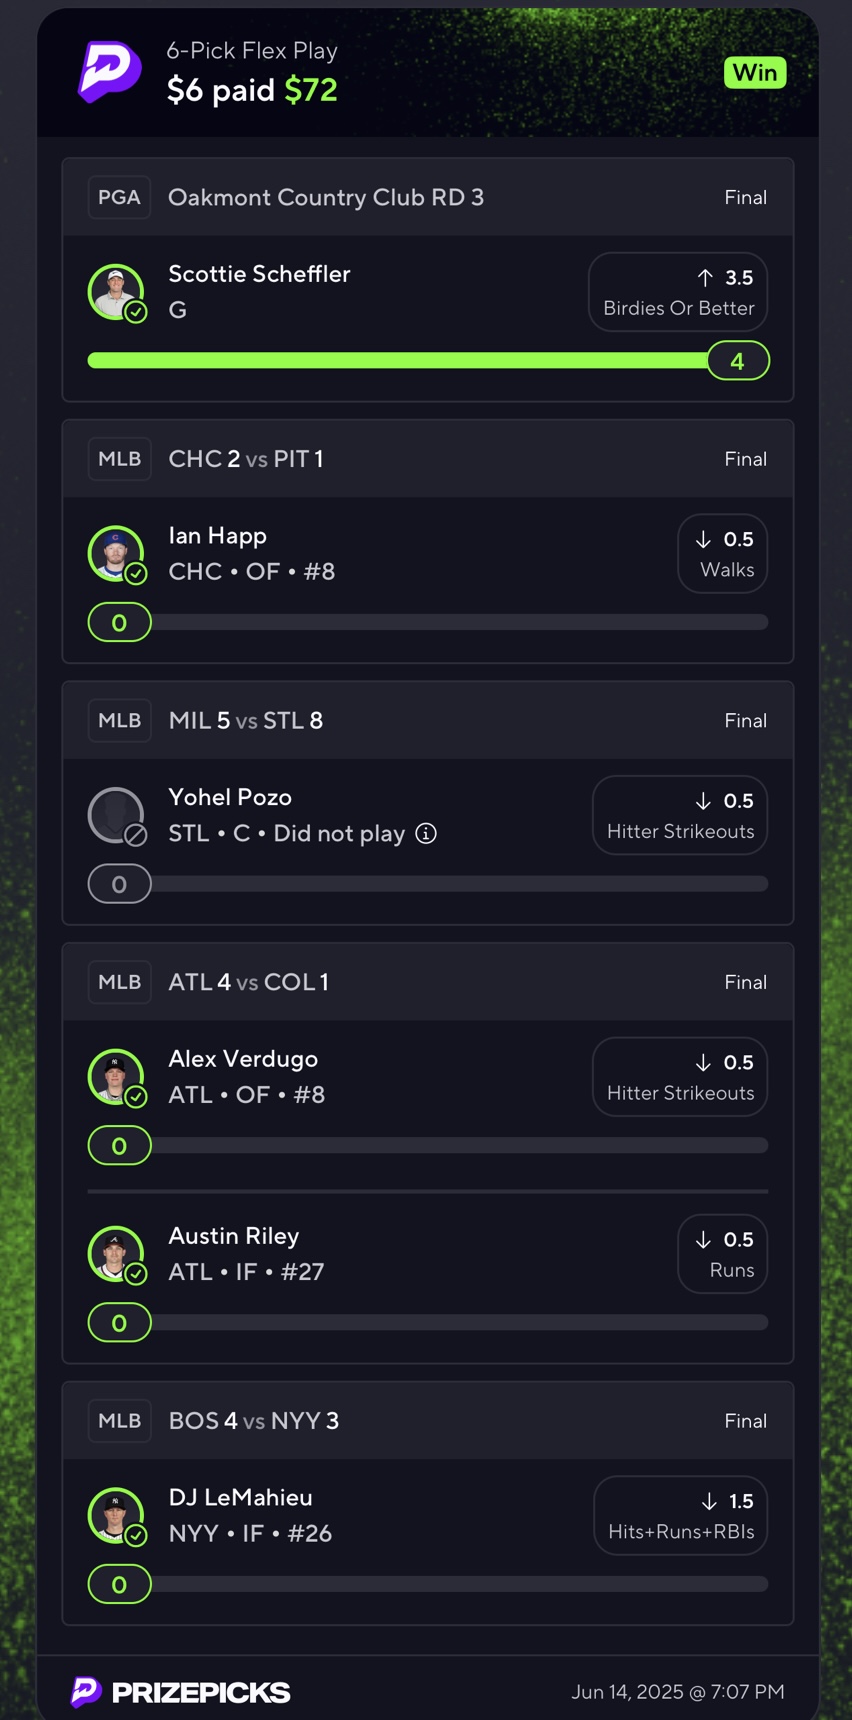852x1720 pixels.
Task: Open Yohel Pozo's Hitter Strikeouts pick box
Action: (680, 816)
